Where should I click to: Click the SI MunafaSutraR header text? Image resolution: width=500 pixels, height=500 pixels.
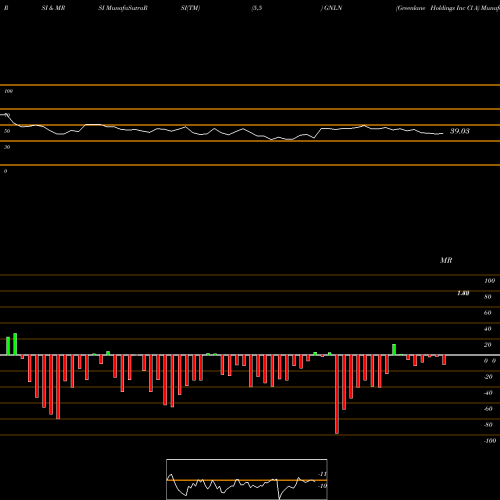(x=123, y=8)
